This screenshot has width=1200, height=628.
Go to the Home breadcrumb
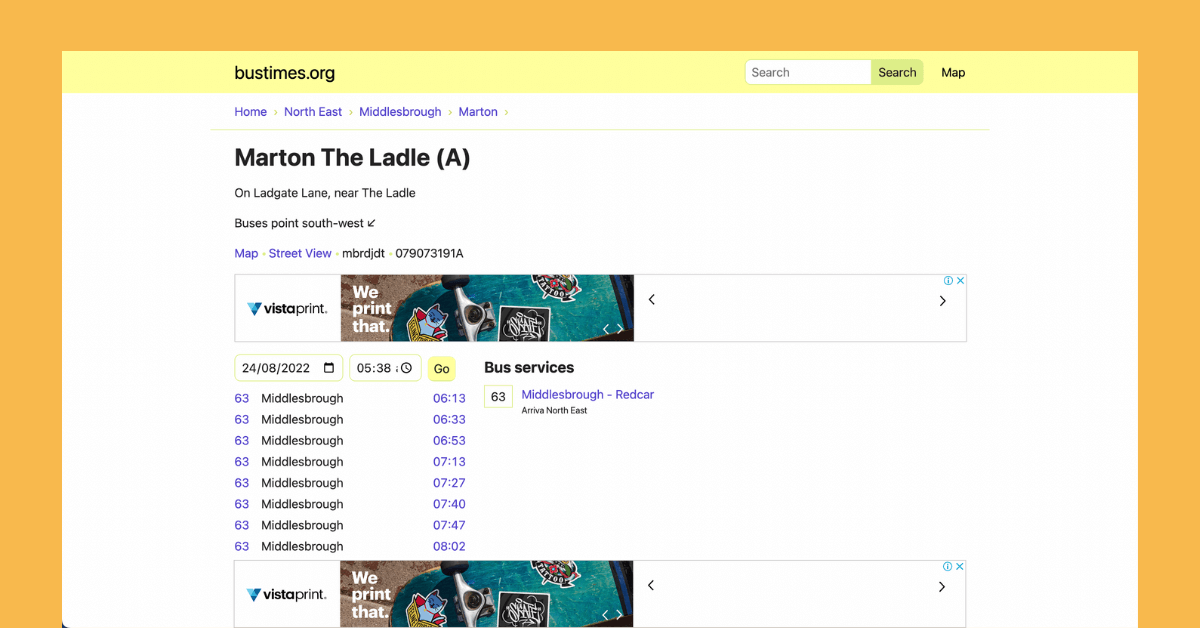[250, 111]
